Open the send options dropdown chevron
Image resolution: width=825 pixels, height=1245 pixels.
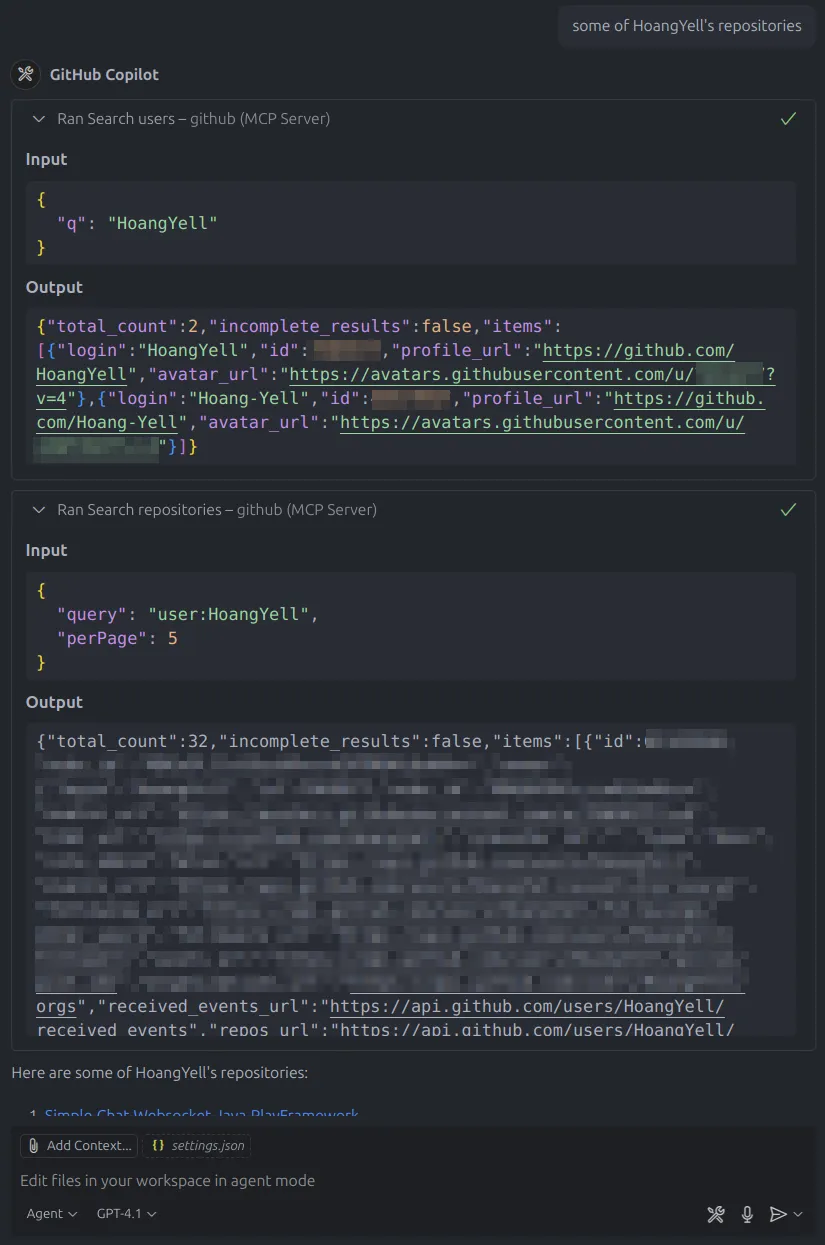pos(798,1214)
